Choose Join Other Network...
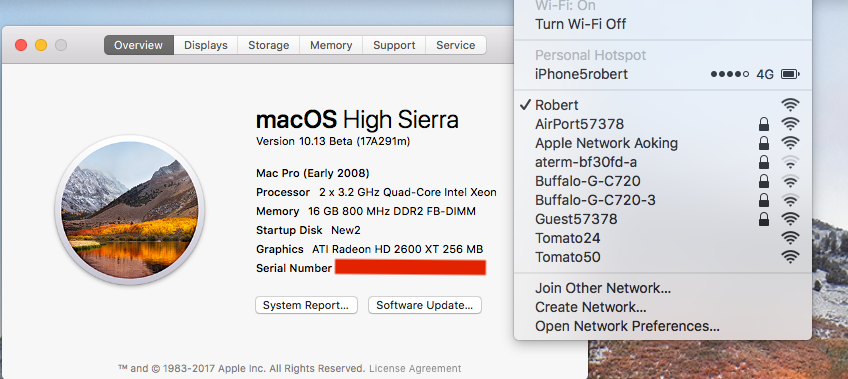Screen dimensions: 848x379 tap(662, 288)
